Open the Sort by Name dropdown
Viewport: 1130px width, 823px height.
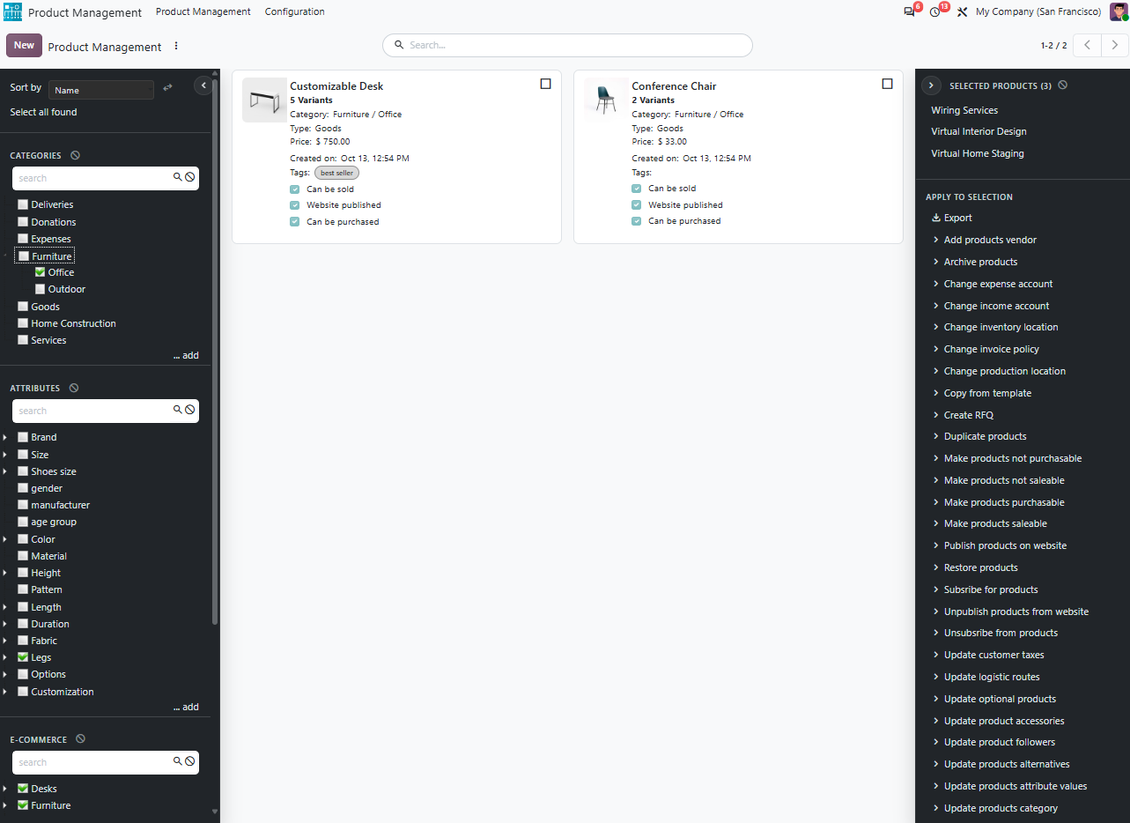[x=102, y=89]
